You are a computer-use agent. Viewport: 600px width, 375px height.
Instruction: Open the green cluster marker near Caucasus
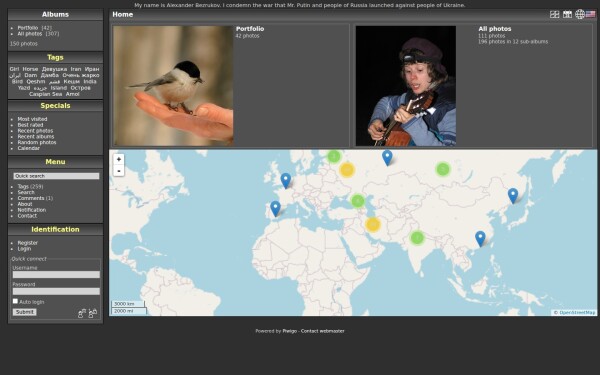pos(358,201)
